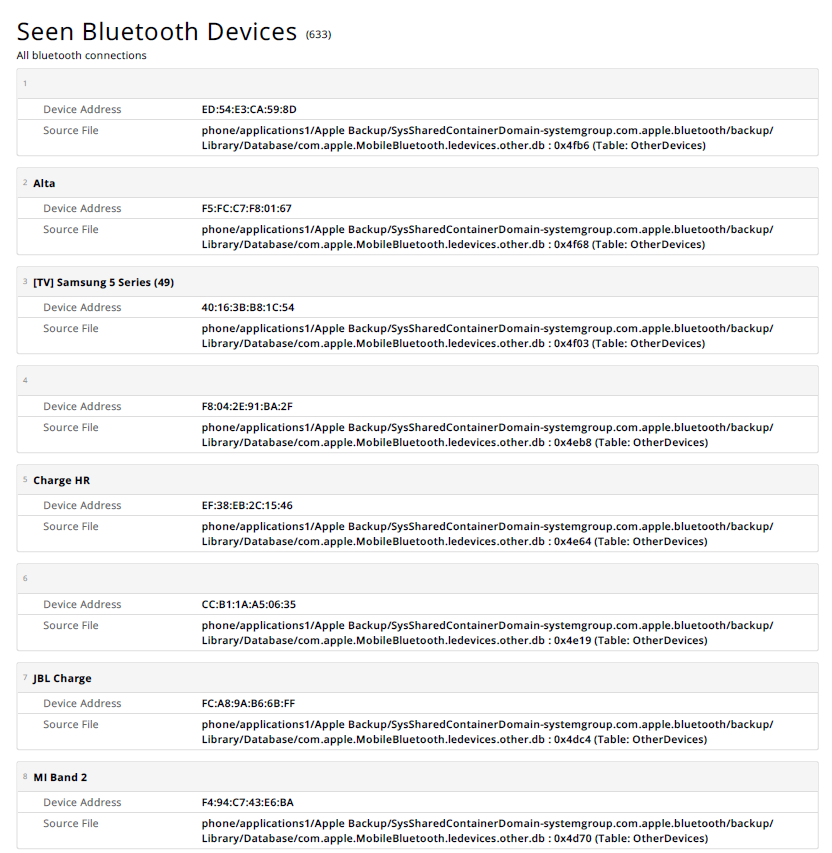
Task: Click device address ED:54:E3:CA:59:8D
Action: [249, 109]
